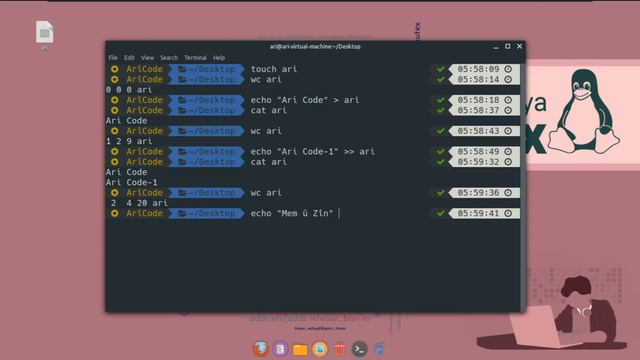The width and height of the screenshot is (640, 360).
Task: Click the terminal title bar text
Action: pyautogui.click(x=315, y=47)
